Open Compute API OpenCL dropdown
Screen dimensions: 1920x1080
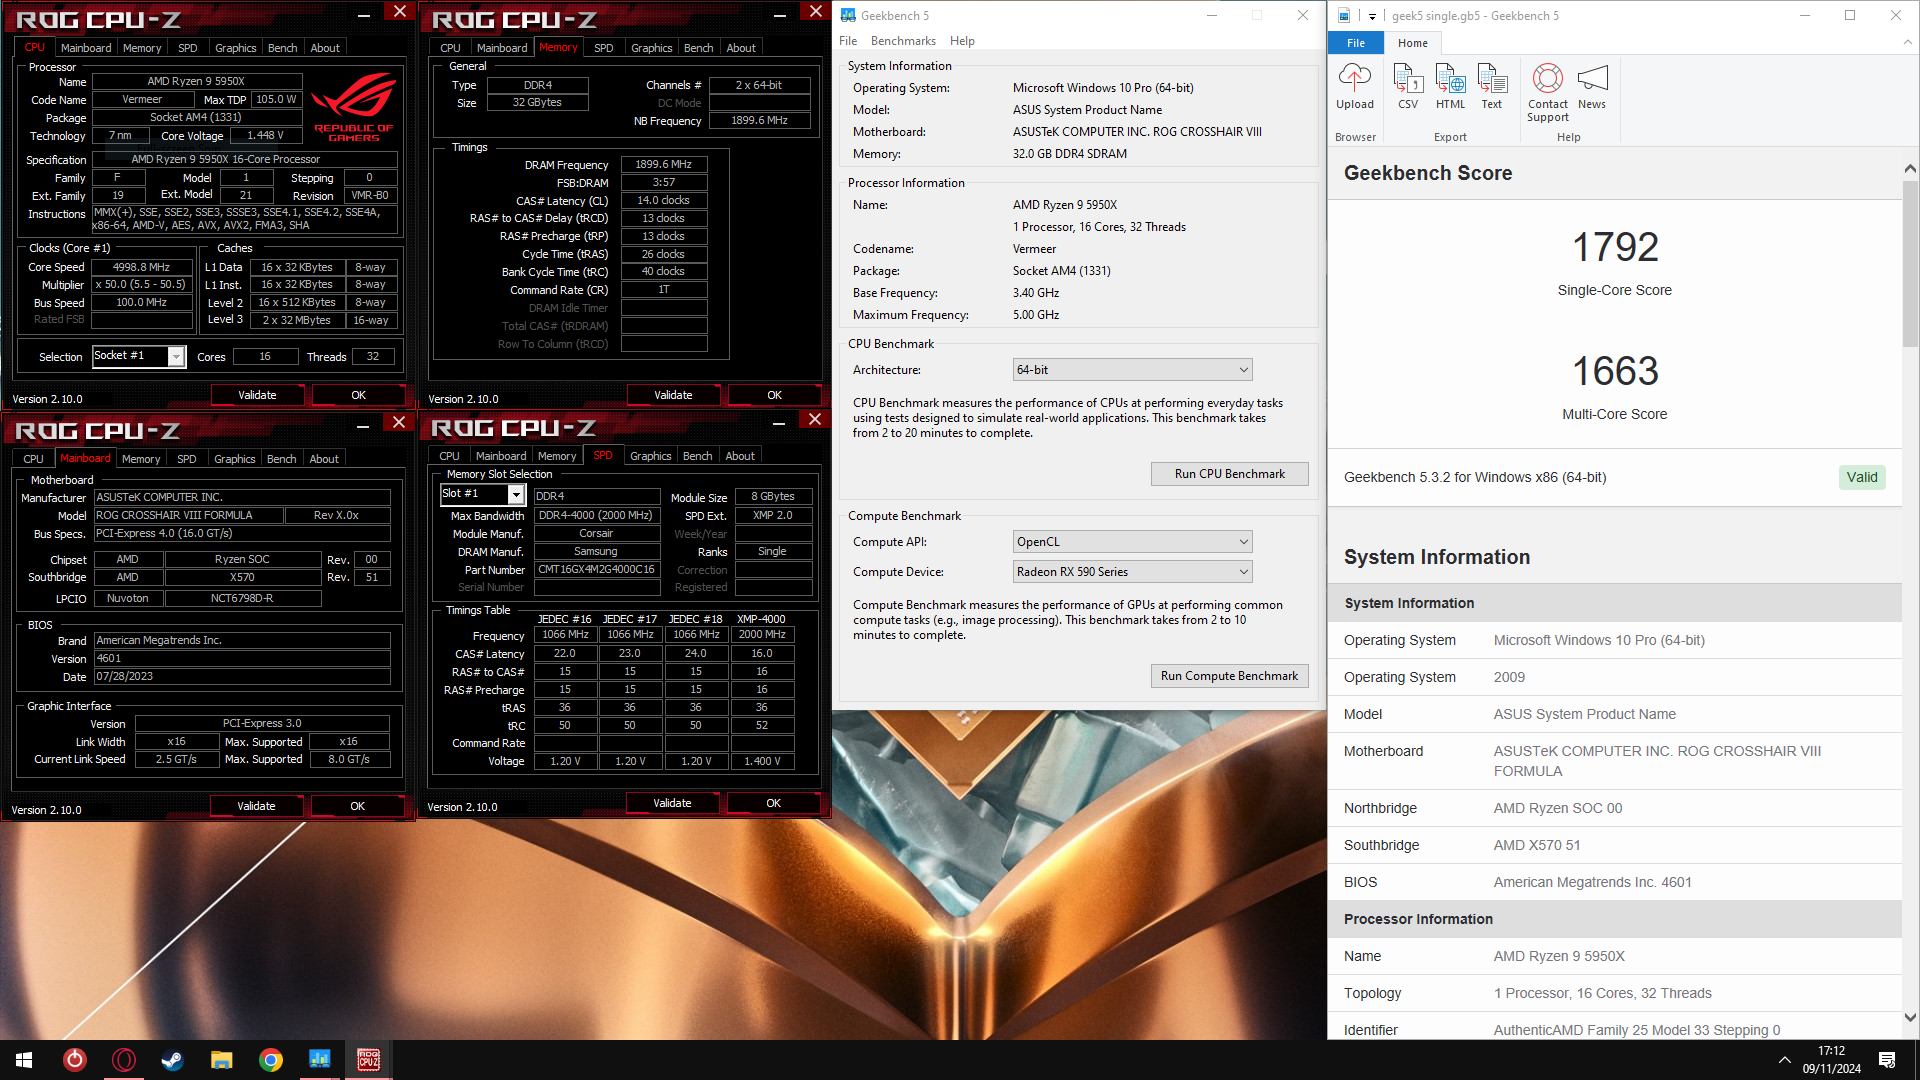(1132, 542)
